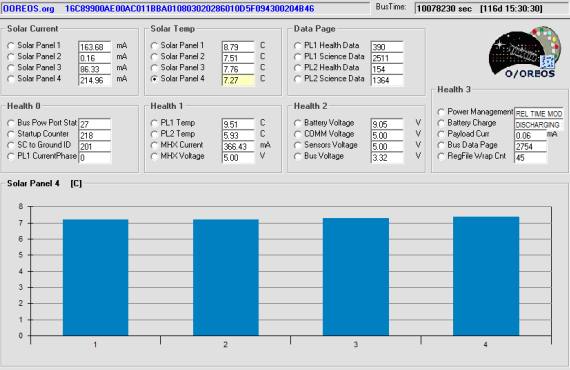Graph the Bus Voltage reading

tap(297, 156)
